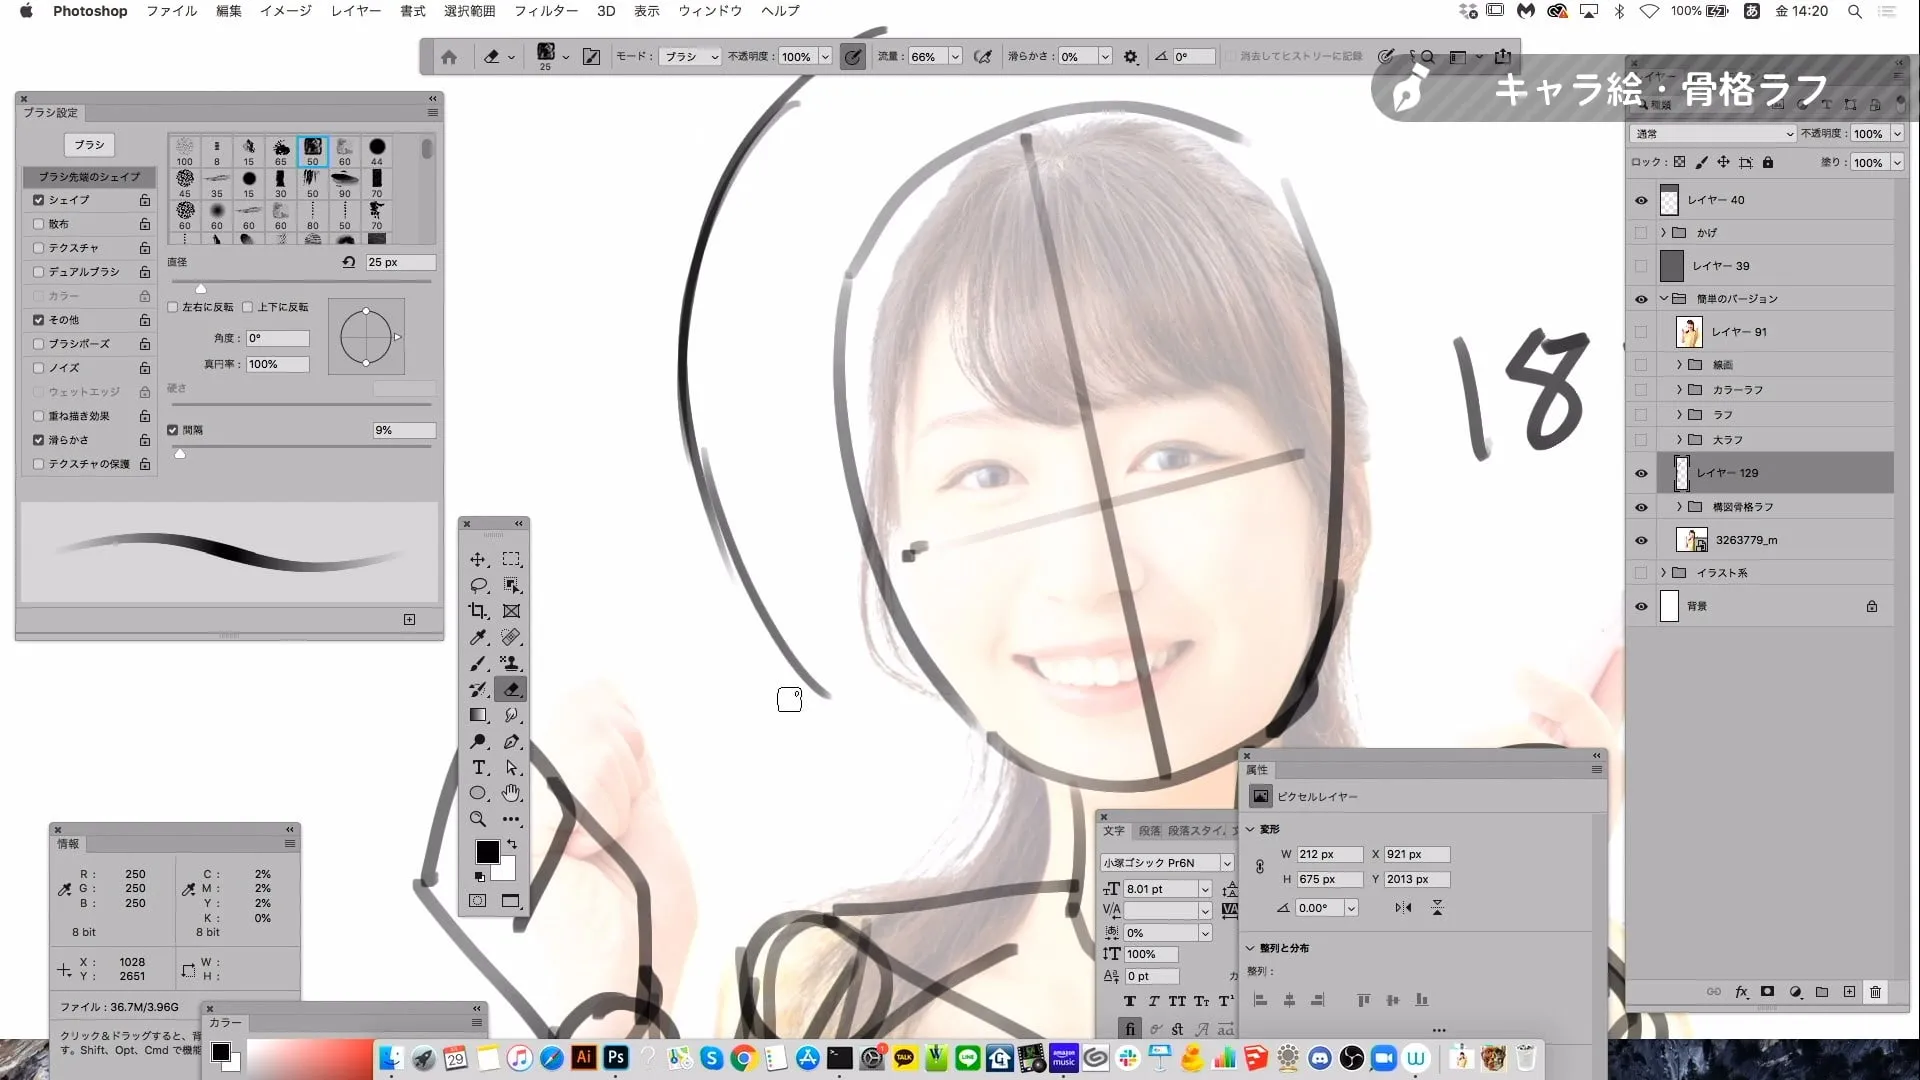This screenshot has height=1080, width=1920.
Task: Open the layer blend mode dropdown showing 通常
Action: pos(1712,133)
